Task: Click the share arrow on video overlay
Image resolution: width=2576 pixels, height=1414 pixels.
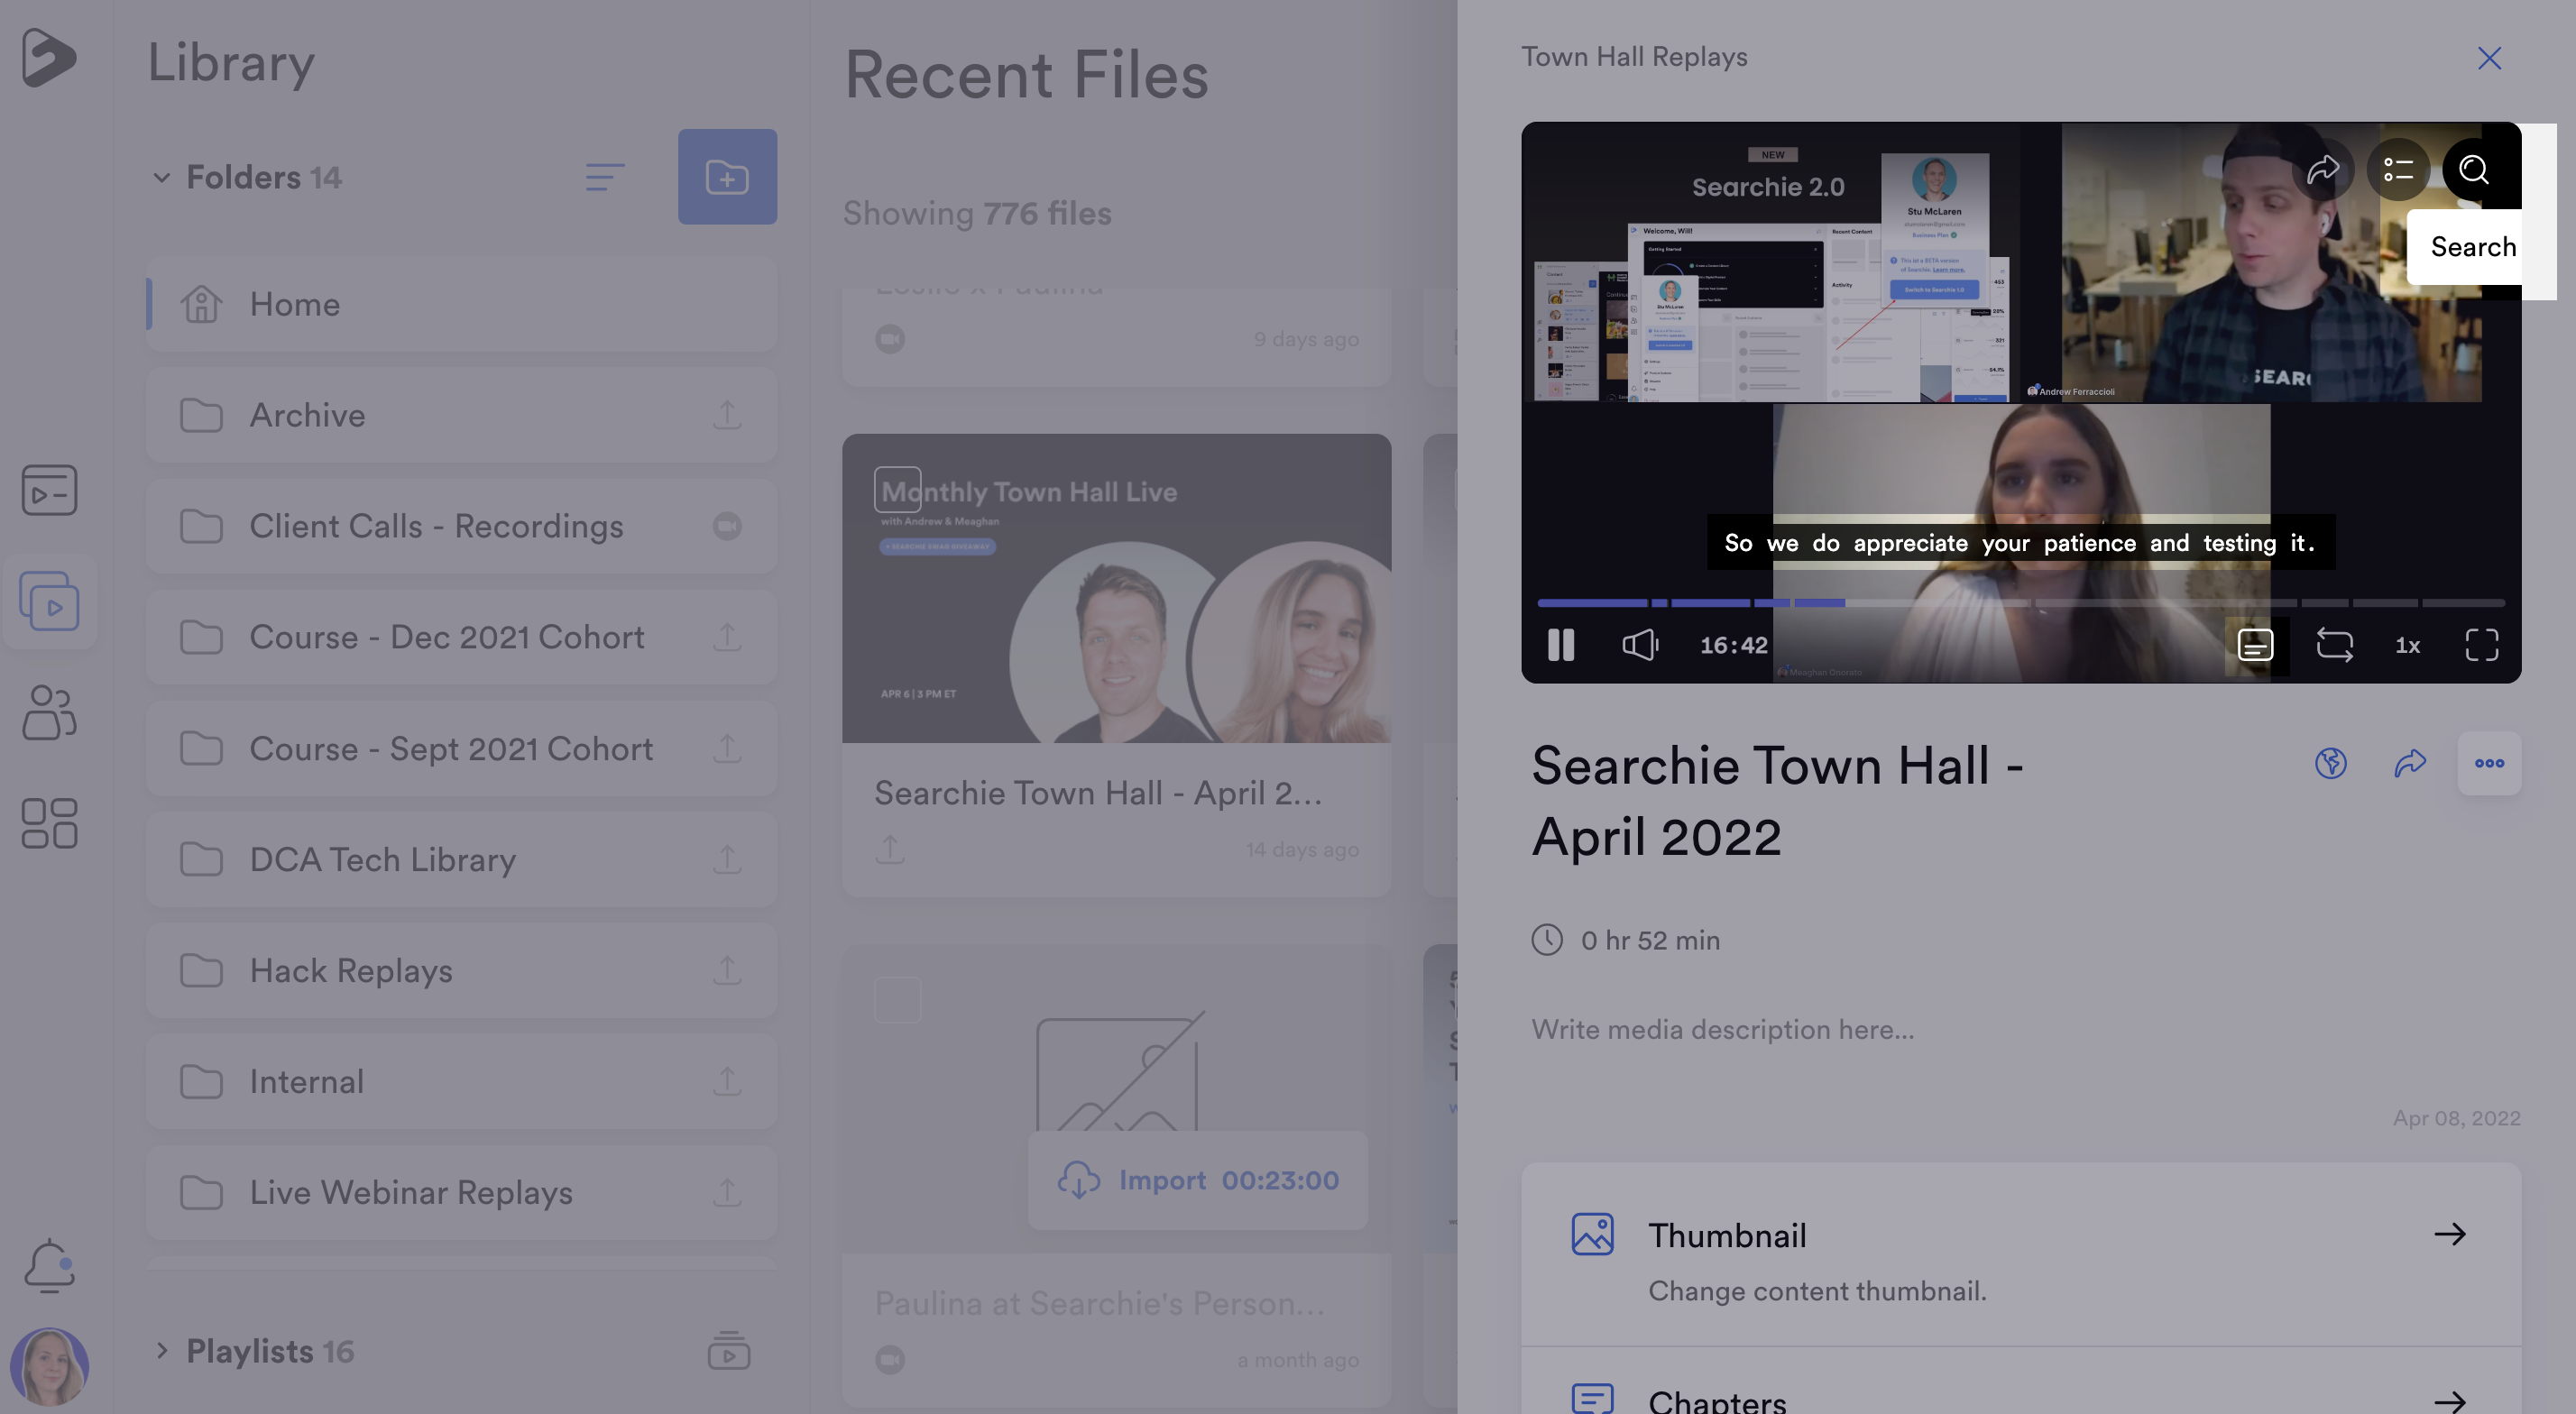Action: click(2323, 170)
